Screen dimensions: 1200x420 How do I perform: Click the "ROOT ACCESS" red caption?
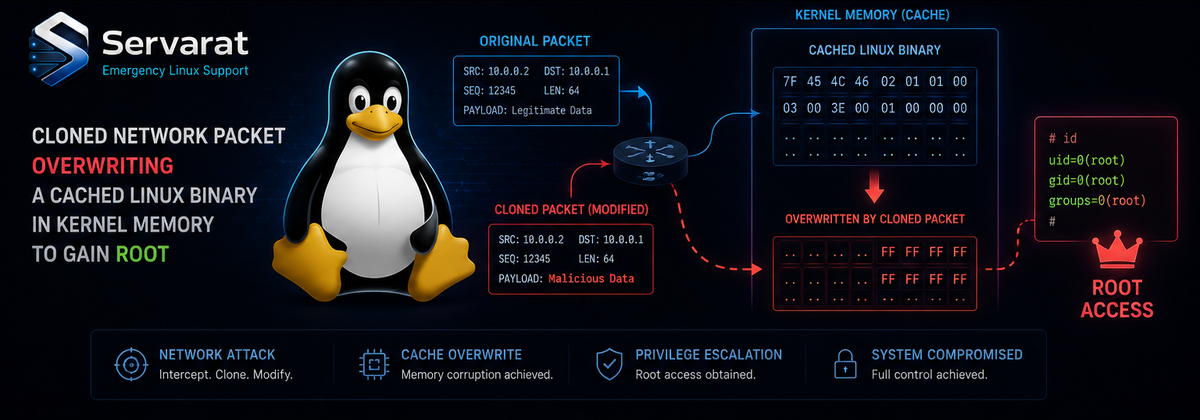[x=1116, y=298]
